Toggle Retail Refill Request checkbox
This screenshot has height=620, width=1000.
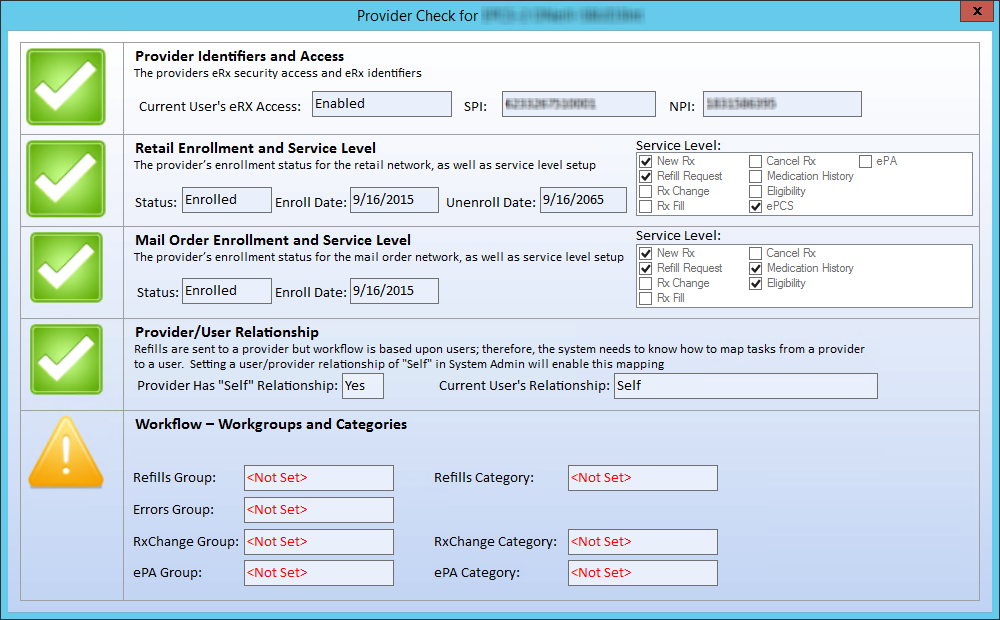click(x=645, y=176)
